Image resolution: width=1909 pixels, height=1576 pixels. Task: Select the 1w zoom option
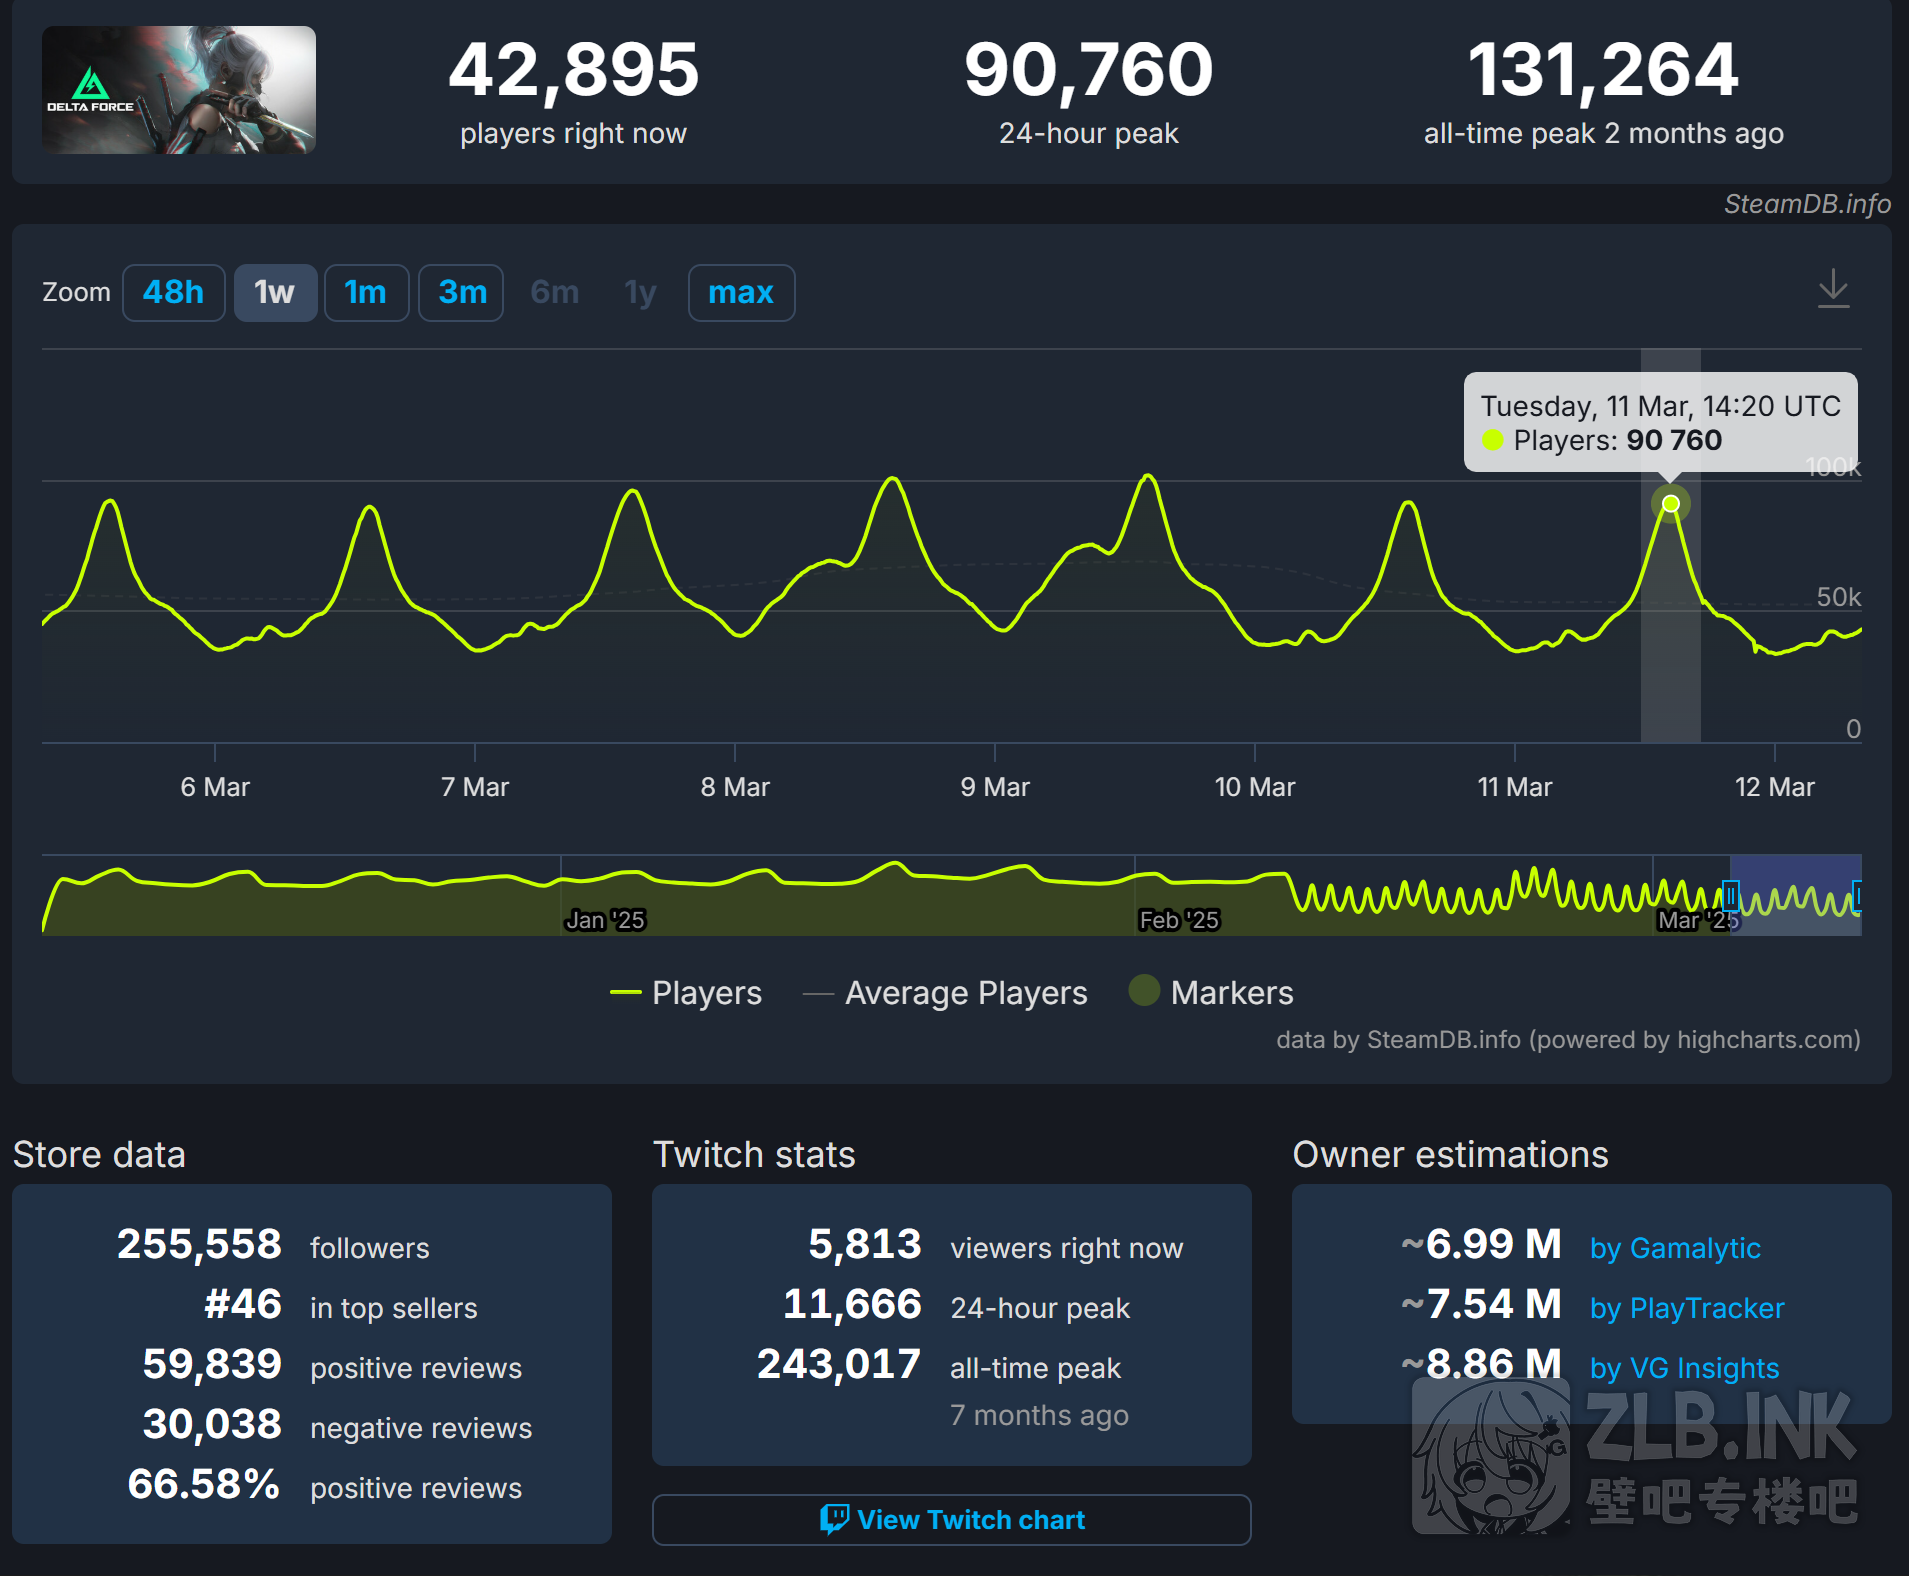[275, 293]
